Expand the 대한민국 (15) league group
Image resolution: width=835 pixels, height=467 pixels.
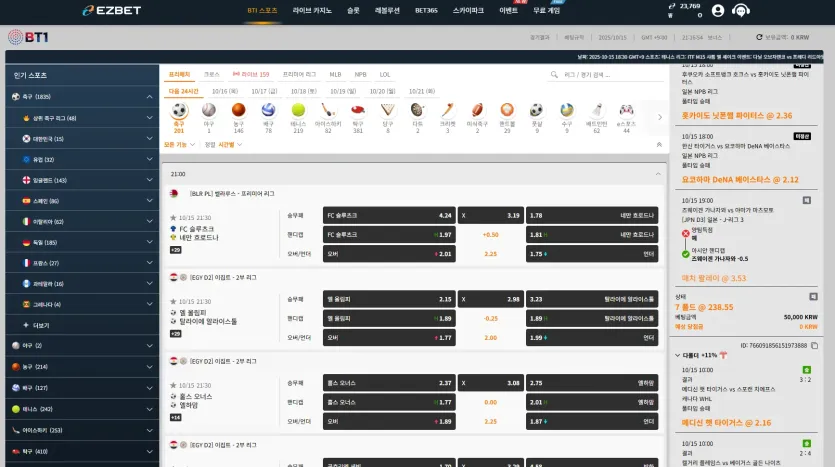(x=149, y=138)
